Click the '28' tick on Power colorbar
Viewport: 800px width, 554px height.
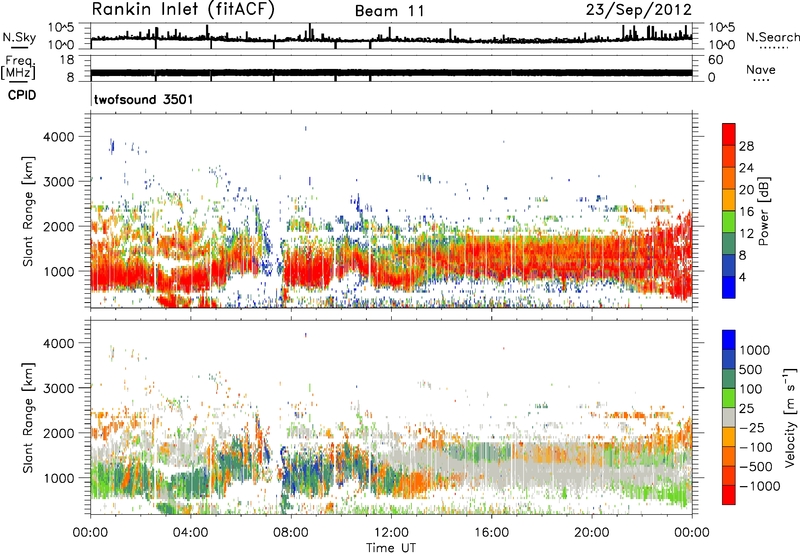coord(746,146)
